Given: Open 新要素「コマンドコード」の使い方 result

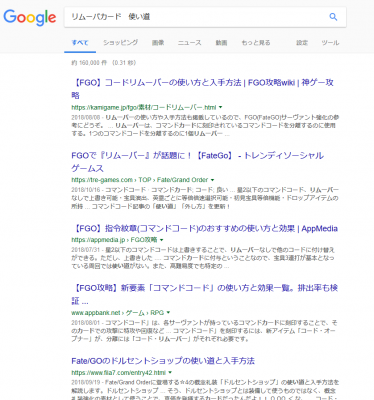Looking at the screenshot, I should [205, 294].
